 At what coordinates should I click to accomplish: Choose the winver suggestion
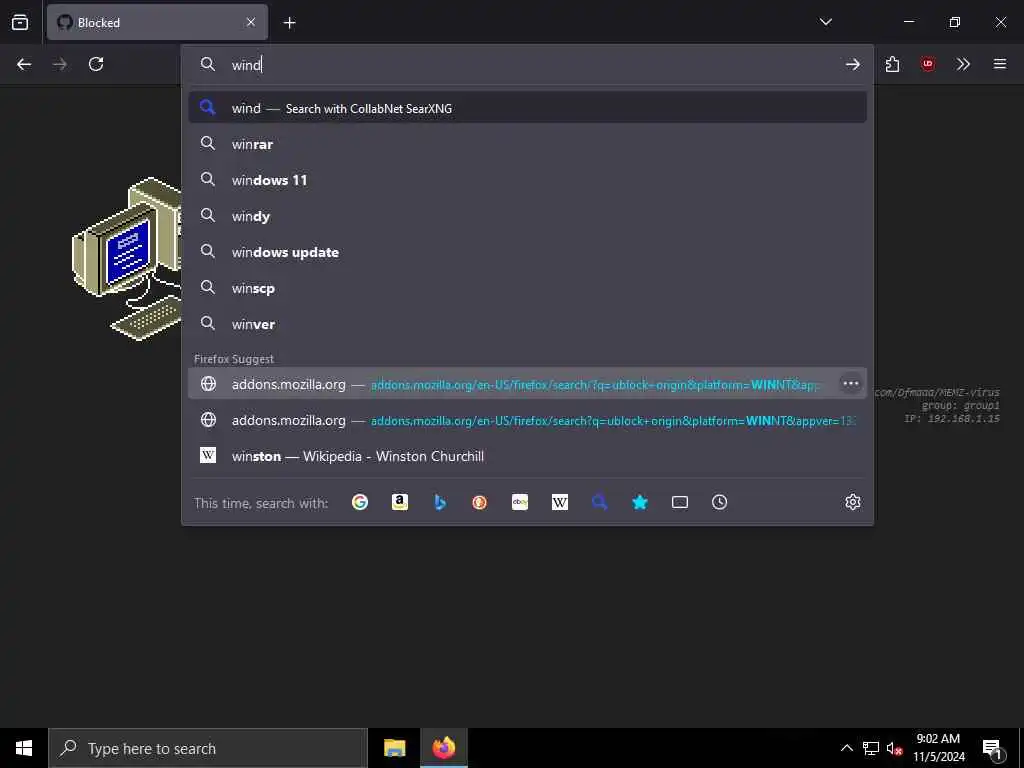click(528, 324)
